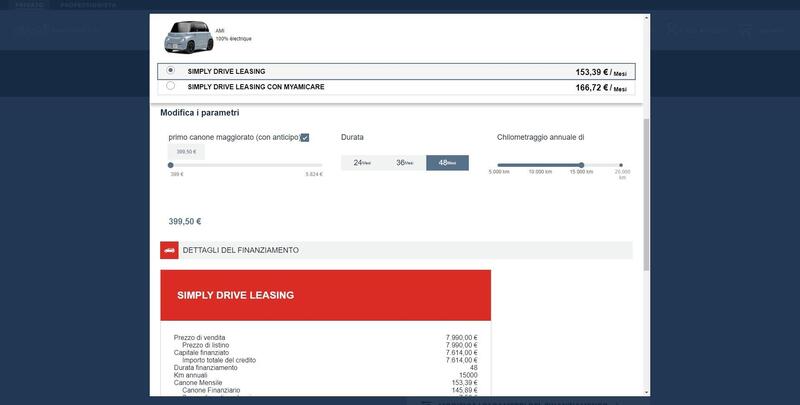
Task: Click the 10.000 km mileage tick label
Action: coord(540,172)
